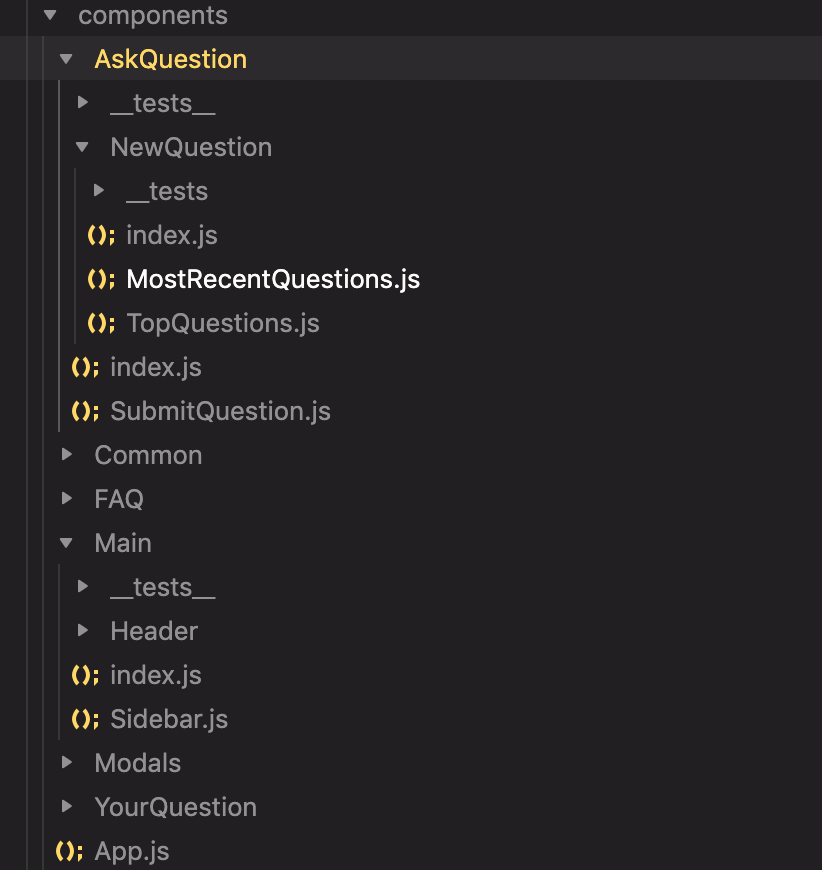The width and height of the screenshot is (822, 870).
Task: Open MostRecentQuestions.js file
Action: (273, 279)
